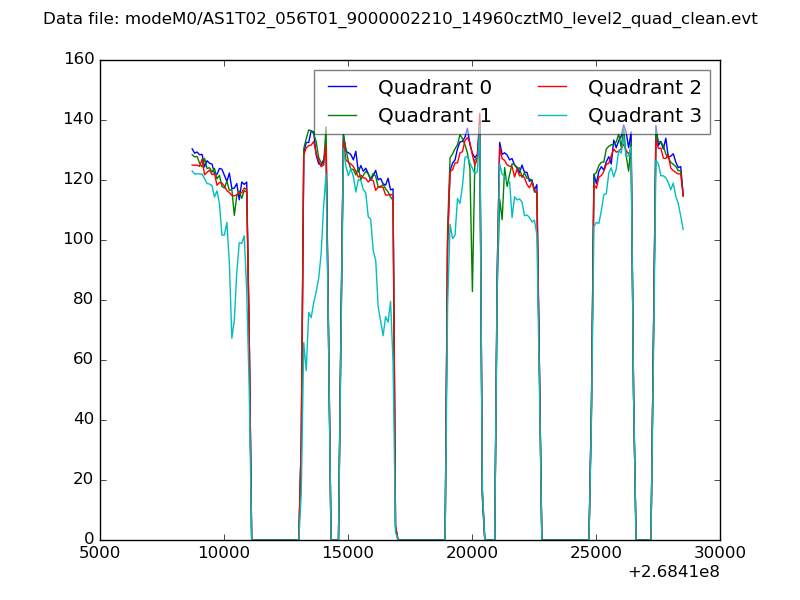
Task: Click the 20 y-axis tick label
Action: 82,480
